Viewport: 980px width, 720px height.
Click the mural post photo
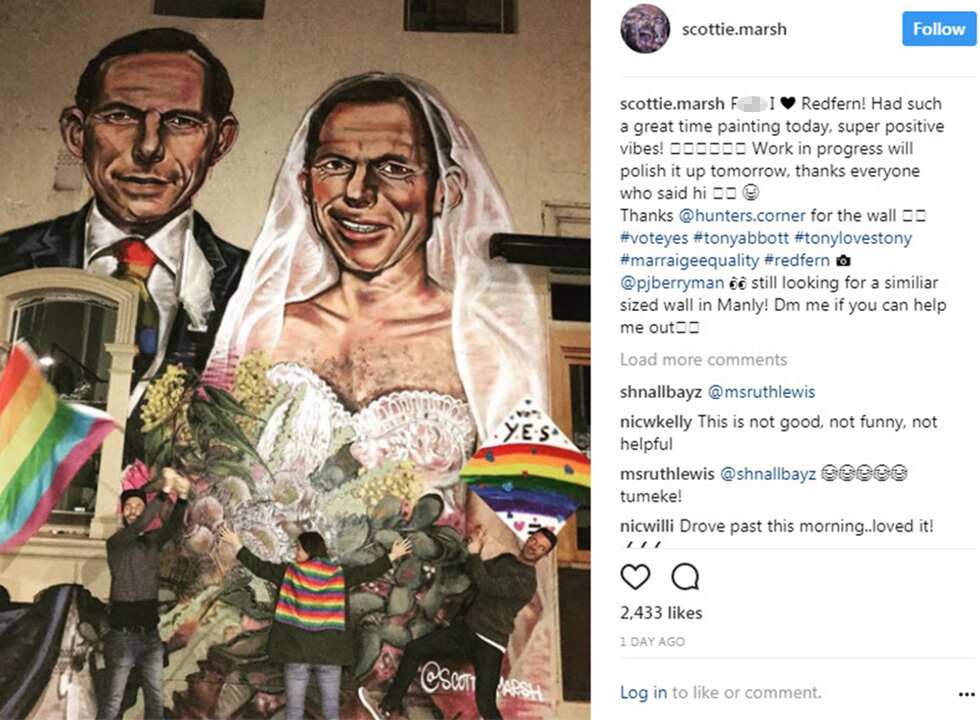click(295, 360)
